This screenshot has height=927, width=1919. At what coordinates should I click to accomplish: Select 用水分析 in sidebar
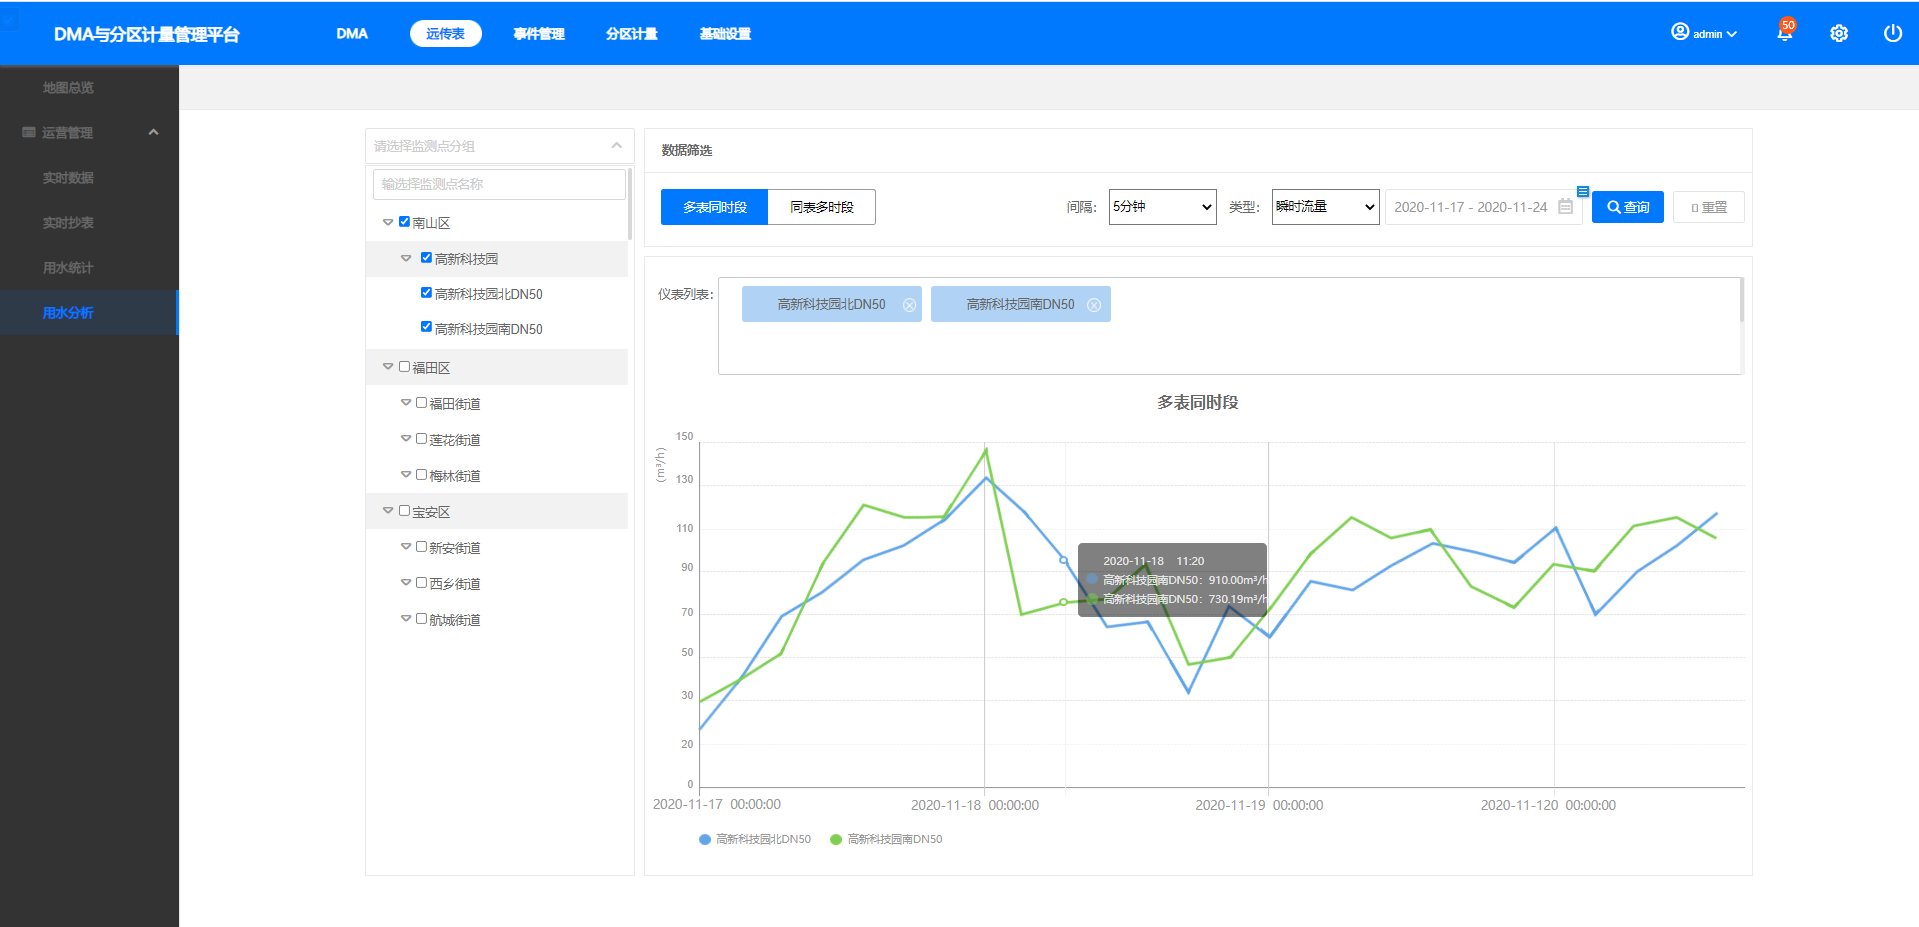[x=89, y=313]
